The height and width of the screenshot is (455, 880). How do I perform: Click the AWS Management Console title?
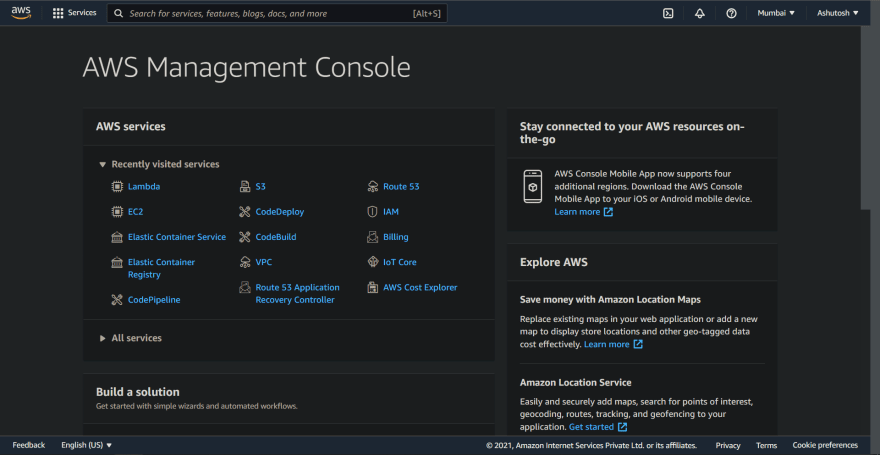(246, 68)
